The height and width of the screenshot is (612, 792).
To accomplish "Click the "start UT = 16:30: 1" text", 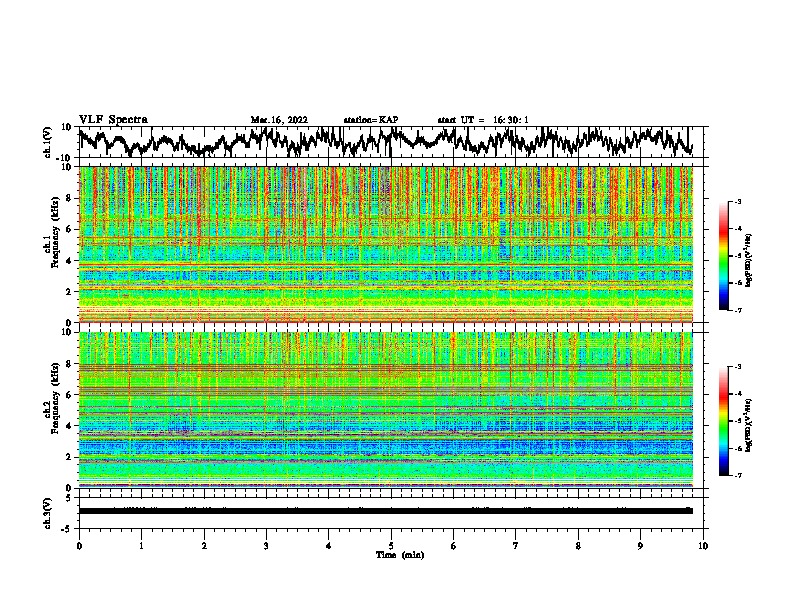I will tap(483, 120).
